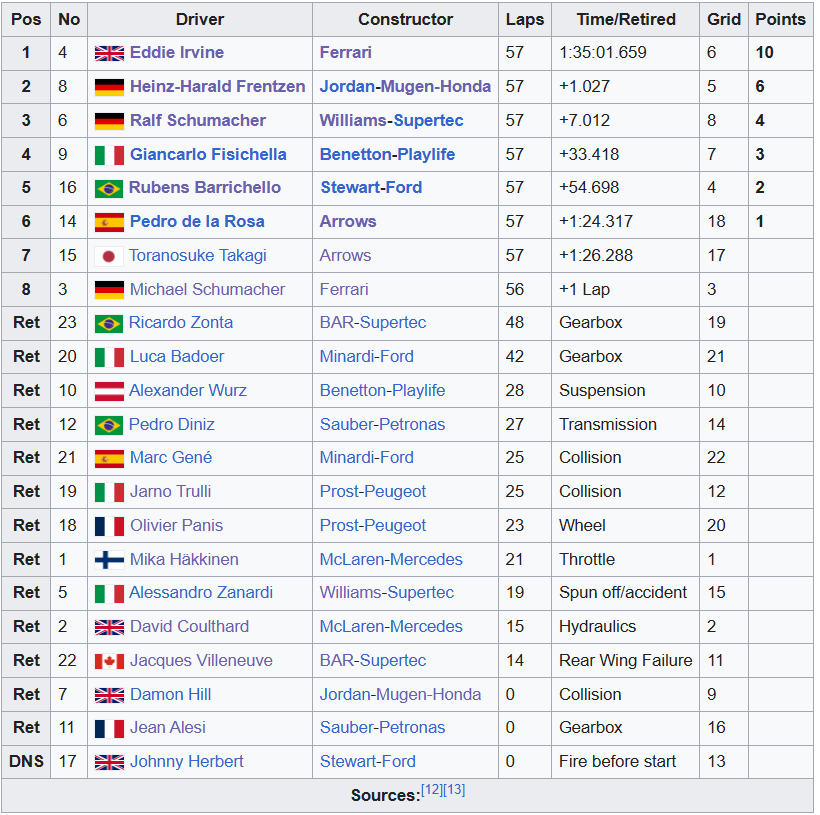Open BAR-Supertec link in Zonta's row
The image size is (820, 815).
pos(373,322)
